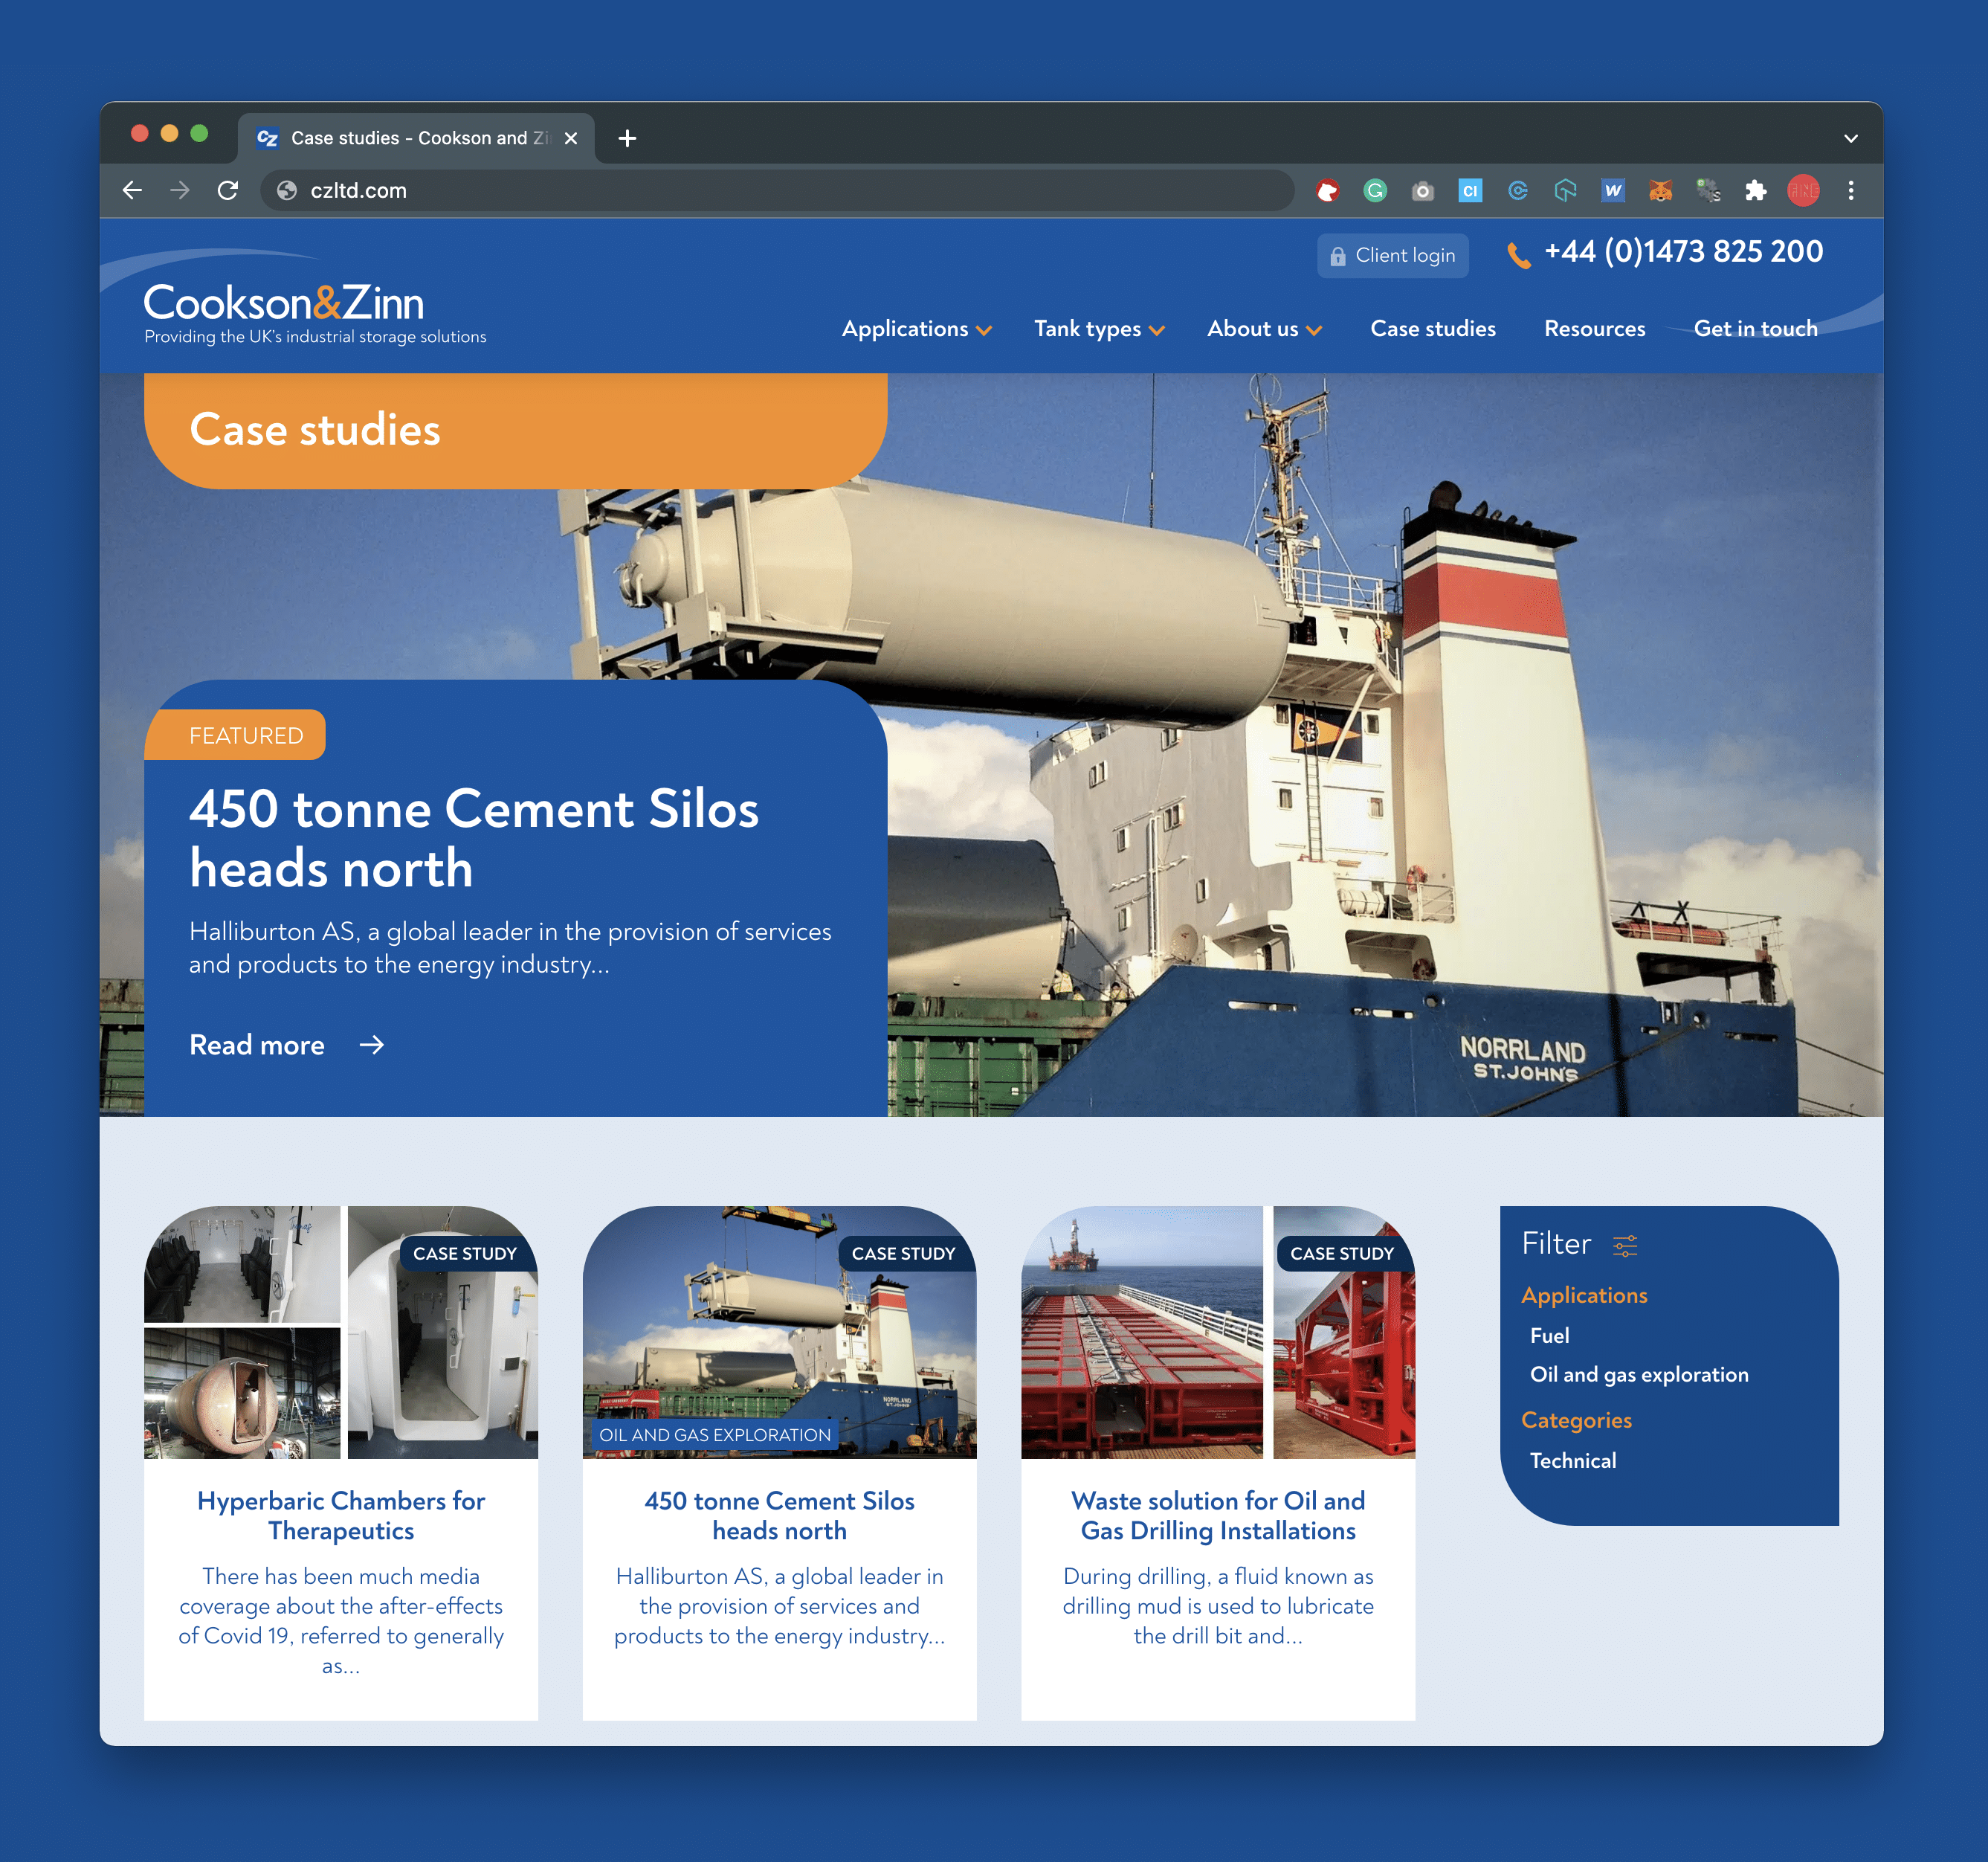Select the Oil and gas exploration filter

tap(1638, 1373)
